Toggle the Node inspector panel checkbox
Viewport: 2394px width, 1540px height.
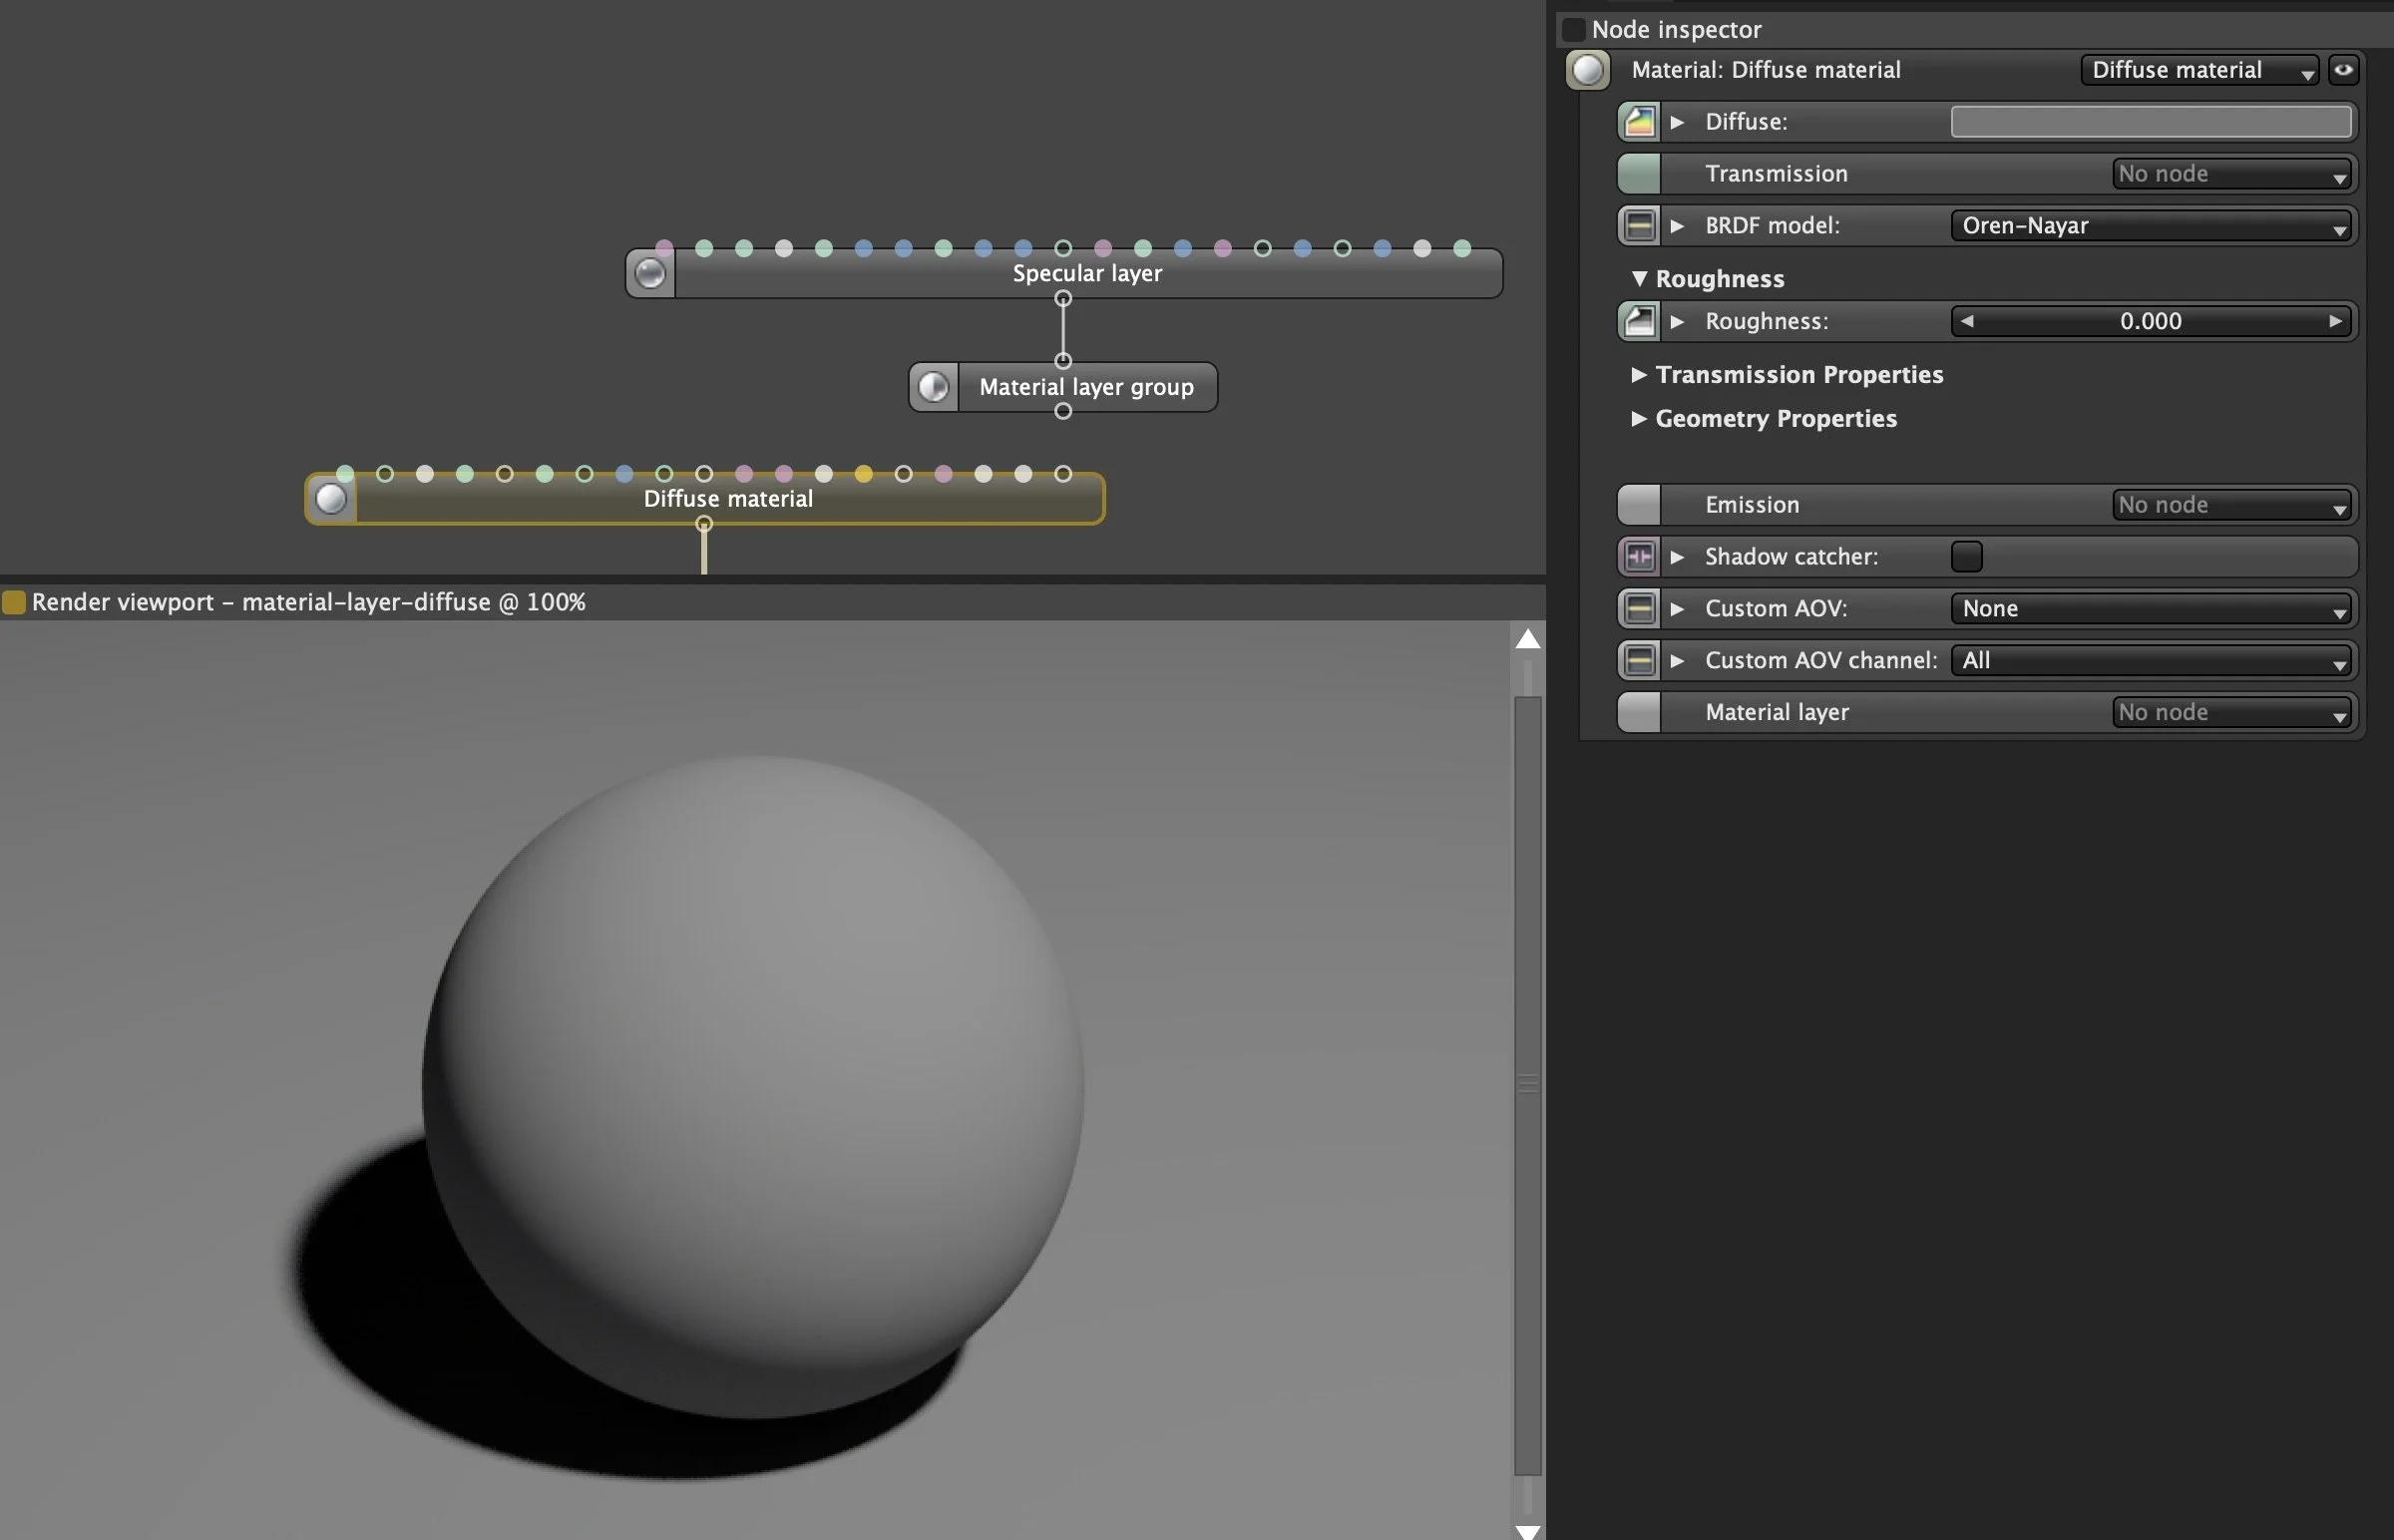pyautogui.click(x=1574, y=29)
